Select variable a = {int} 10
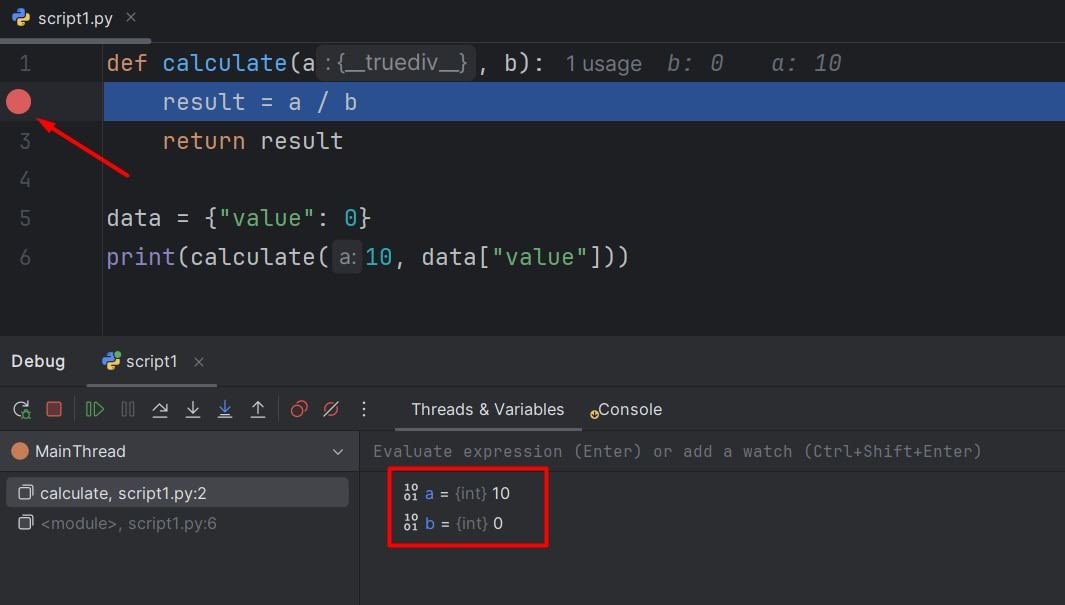 click(x=456, y=494)
